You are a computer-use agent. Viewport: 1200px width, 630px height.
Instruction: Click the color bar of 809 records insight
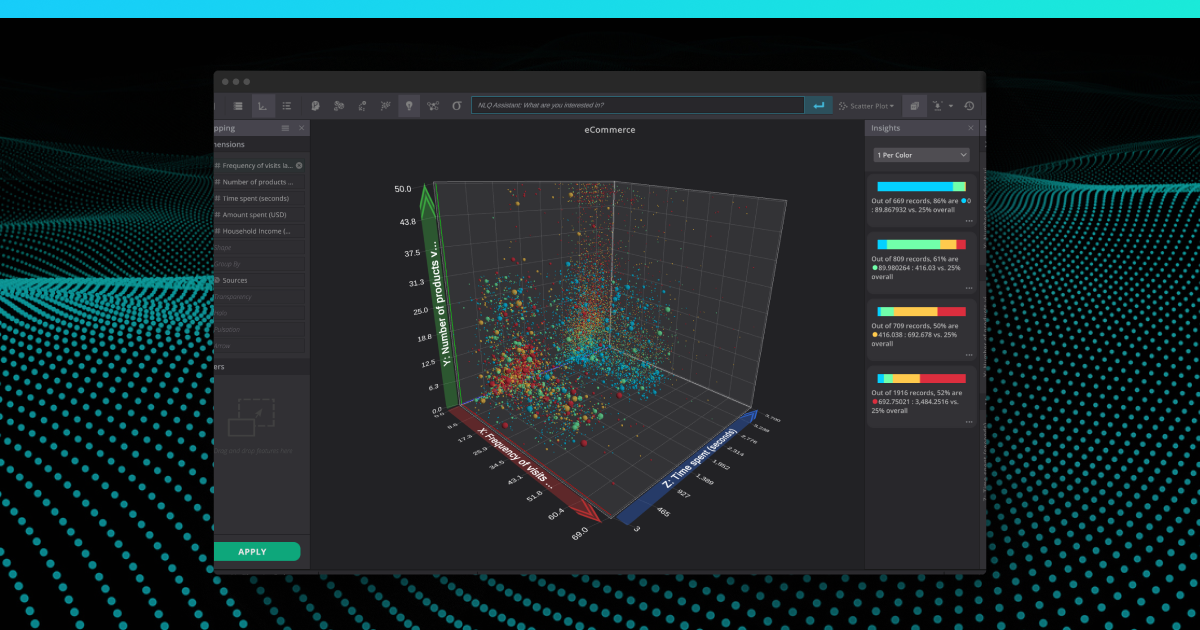pyautogui.click(x=921, y=244)
